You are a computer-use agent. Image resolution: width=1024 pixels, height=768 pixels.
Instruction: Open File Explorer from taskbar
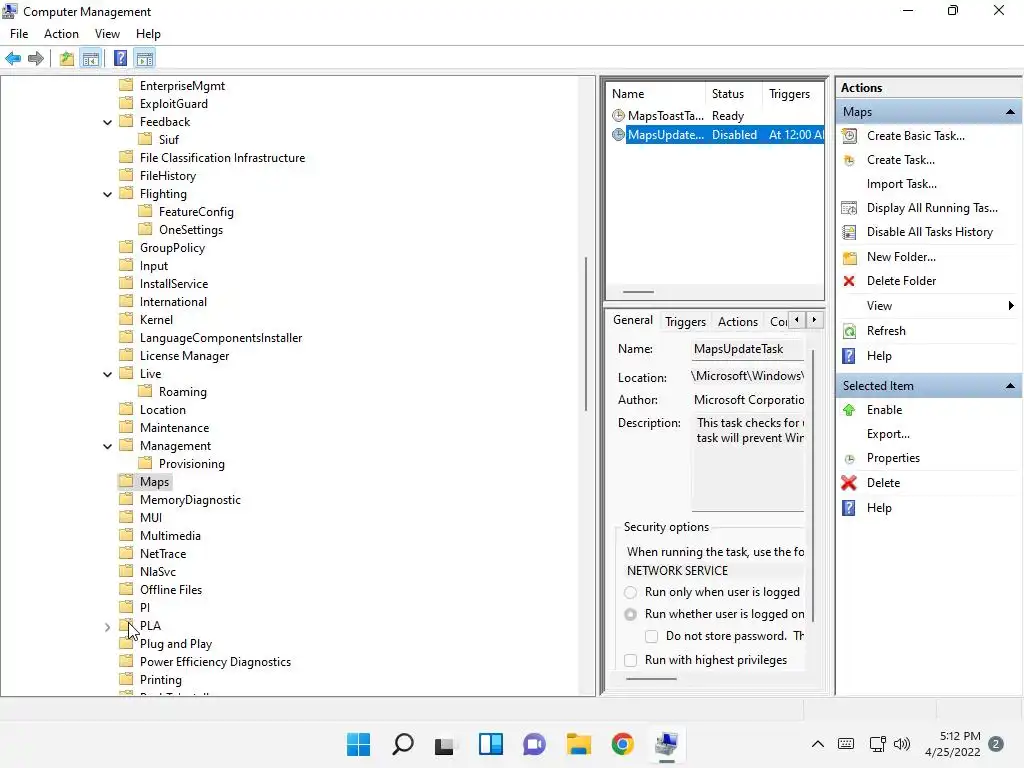coord(579,744)
